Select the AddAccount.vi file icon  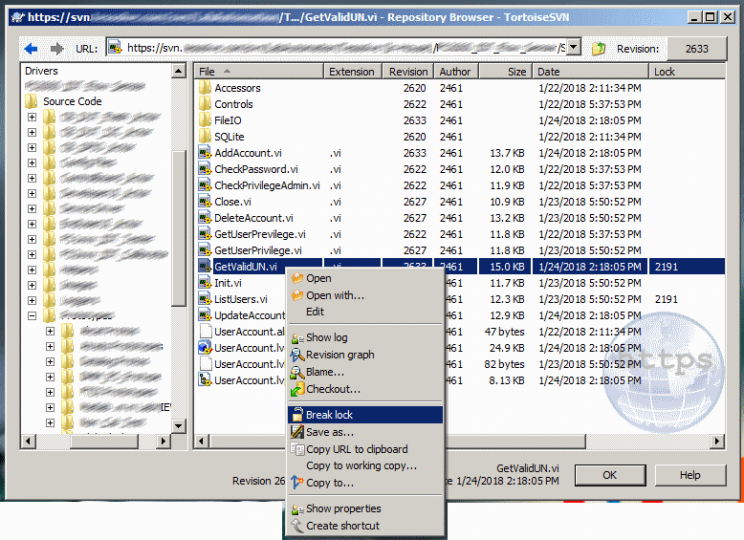205,153
